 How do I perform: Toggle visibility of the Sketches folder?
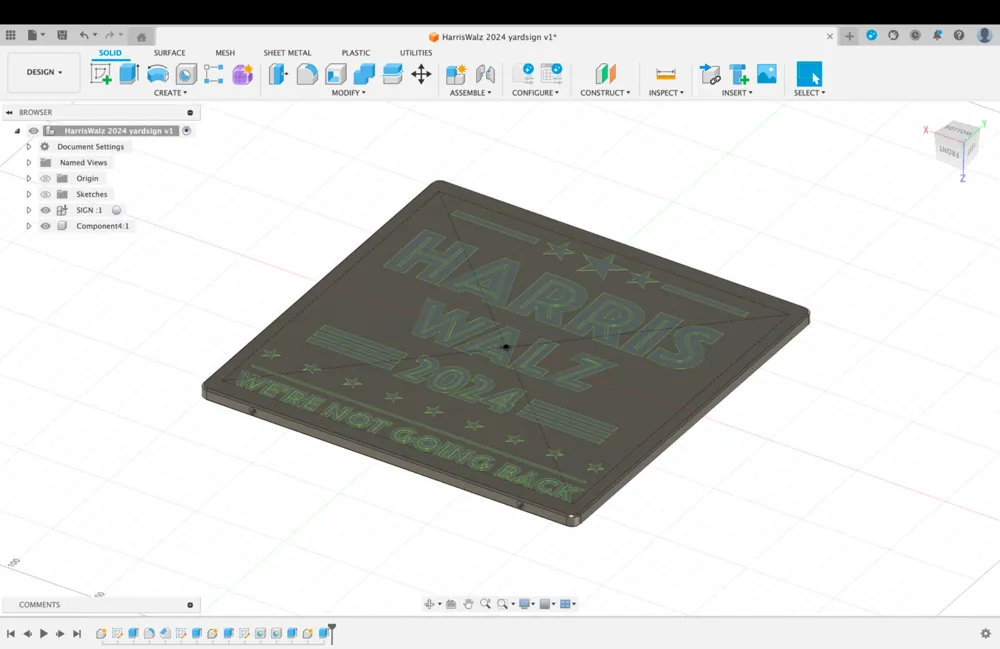pyautogui.click(x=45, y=194)
